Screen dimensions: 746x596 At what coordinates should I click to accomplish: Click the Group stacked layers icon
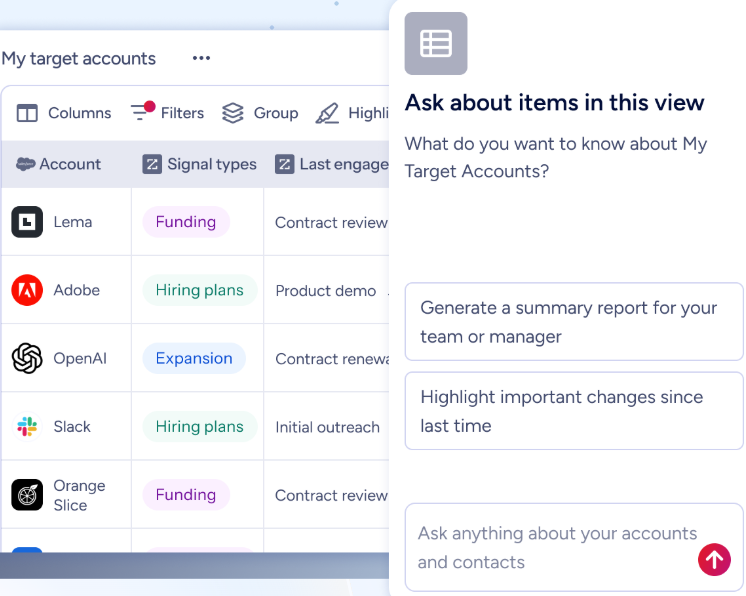pos(233,113)
